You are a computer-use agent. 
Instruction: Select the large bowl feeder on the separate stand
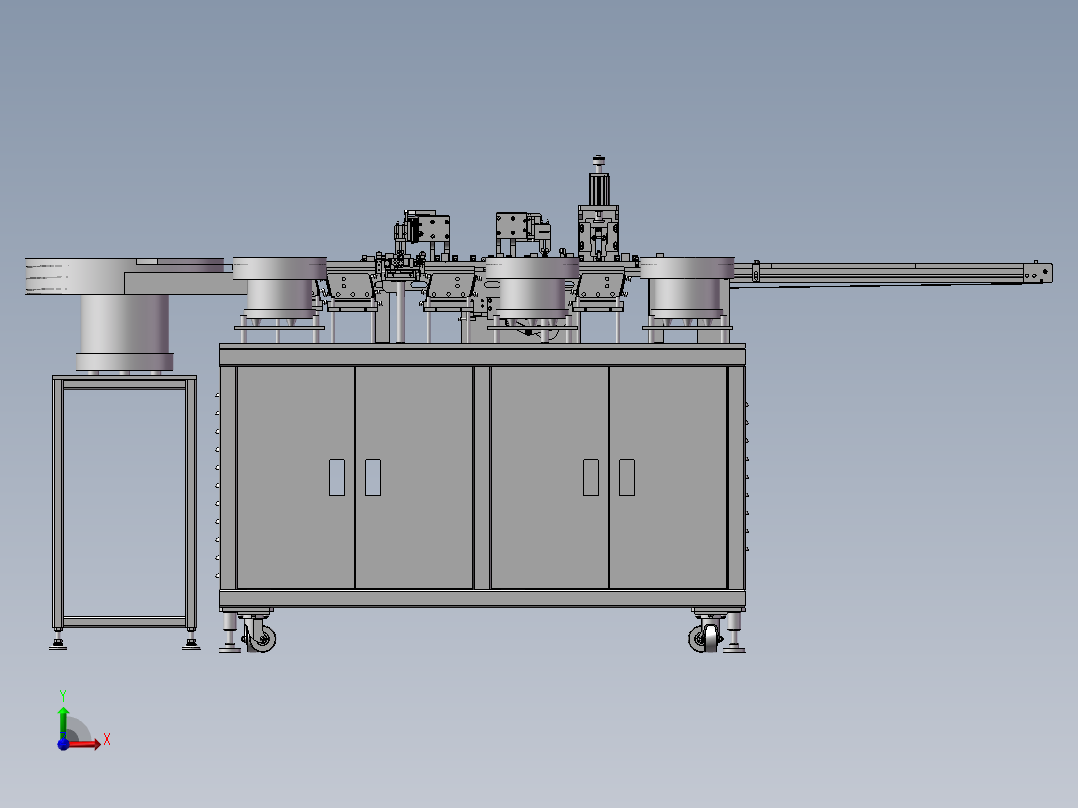[124, 313]
